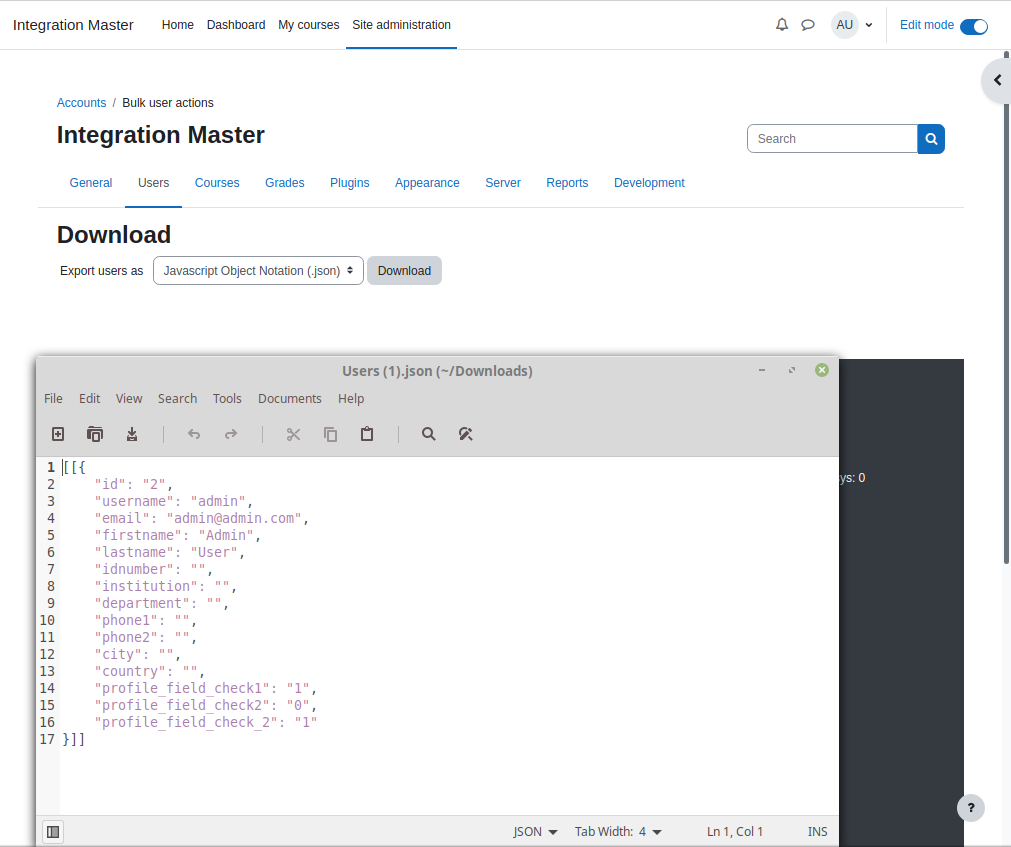Switch to the Users tab
Screen dimensions: 1011x847
153,183
